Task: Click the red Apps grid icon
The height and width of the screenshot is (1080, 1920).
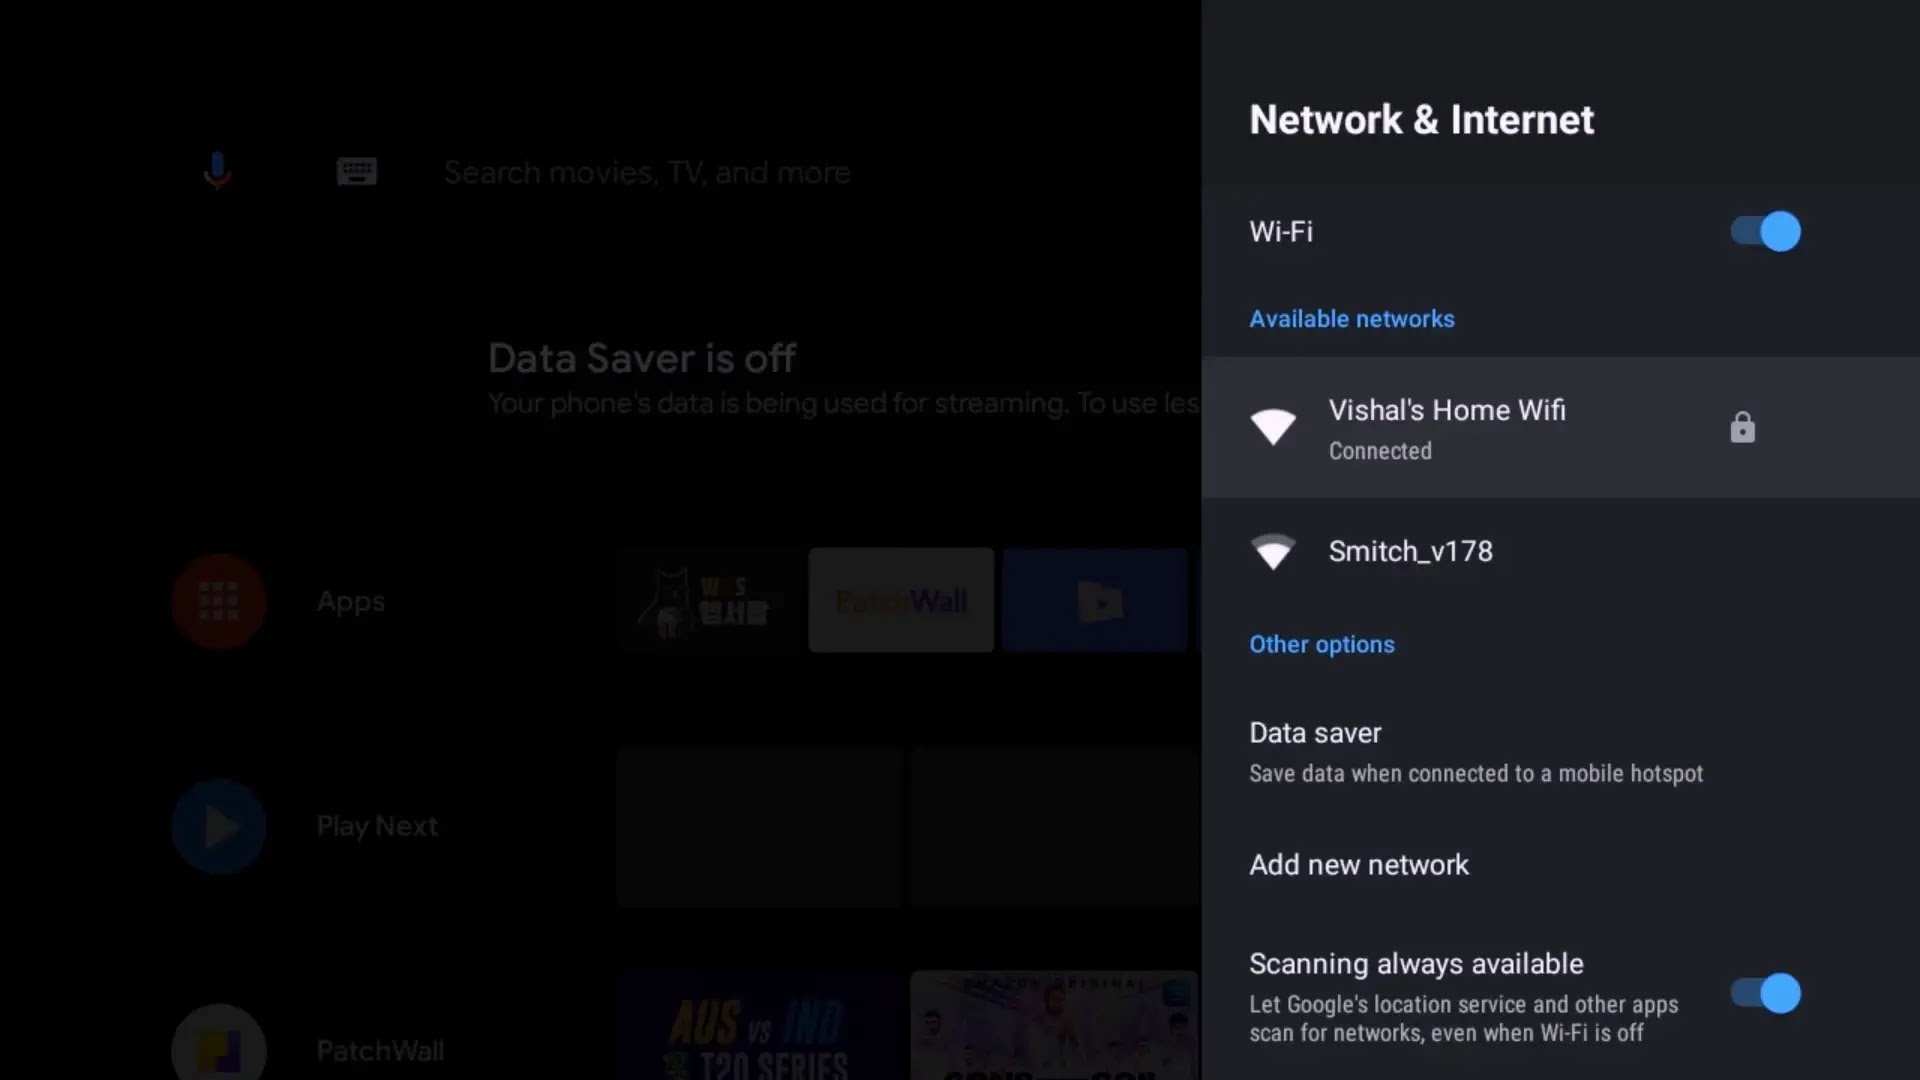Action: [x=218, y=601]
